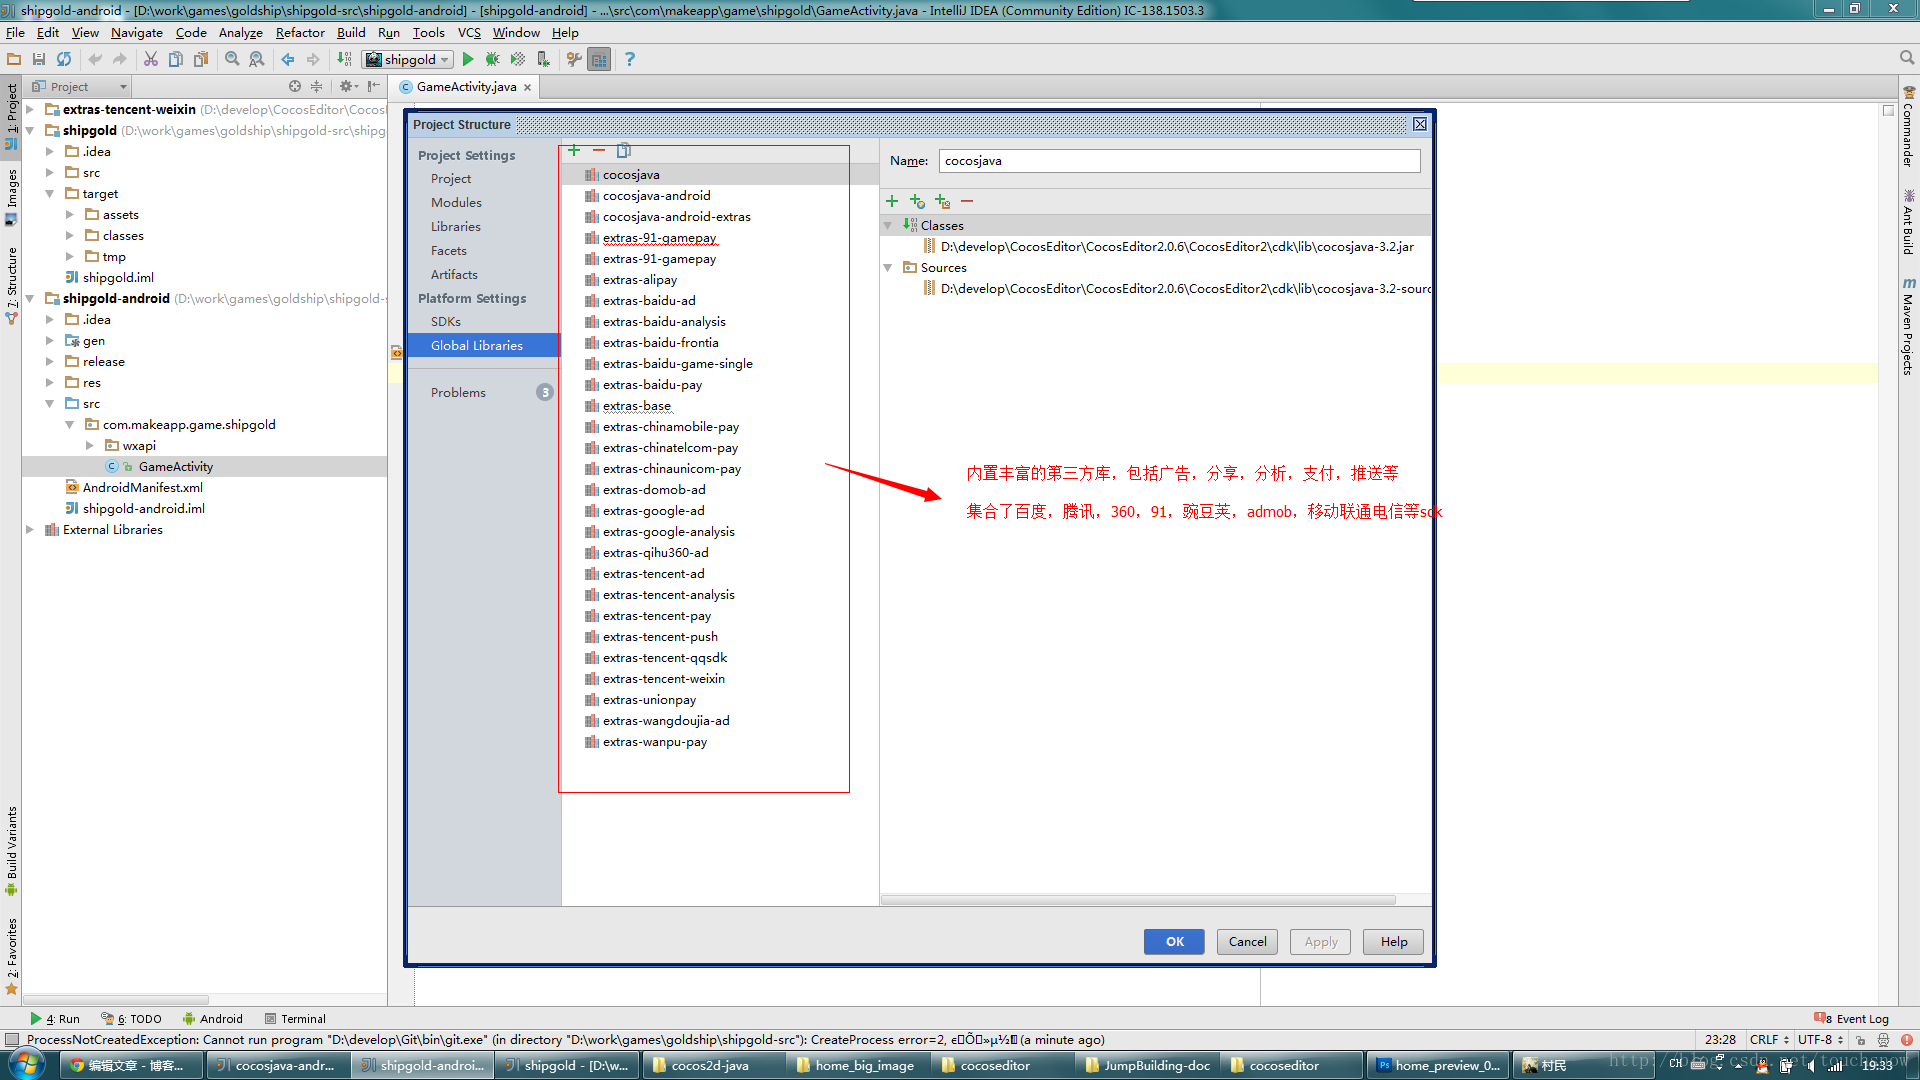
Task: Click the Copy library icon above the library list
Action: 624,150
